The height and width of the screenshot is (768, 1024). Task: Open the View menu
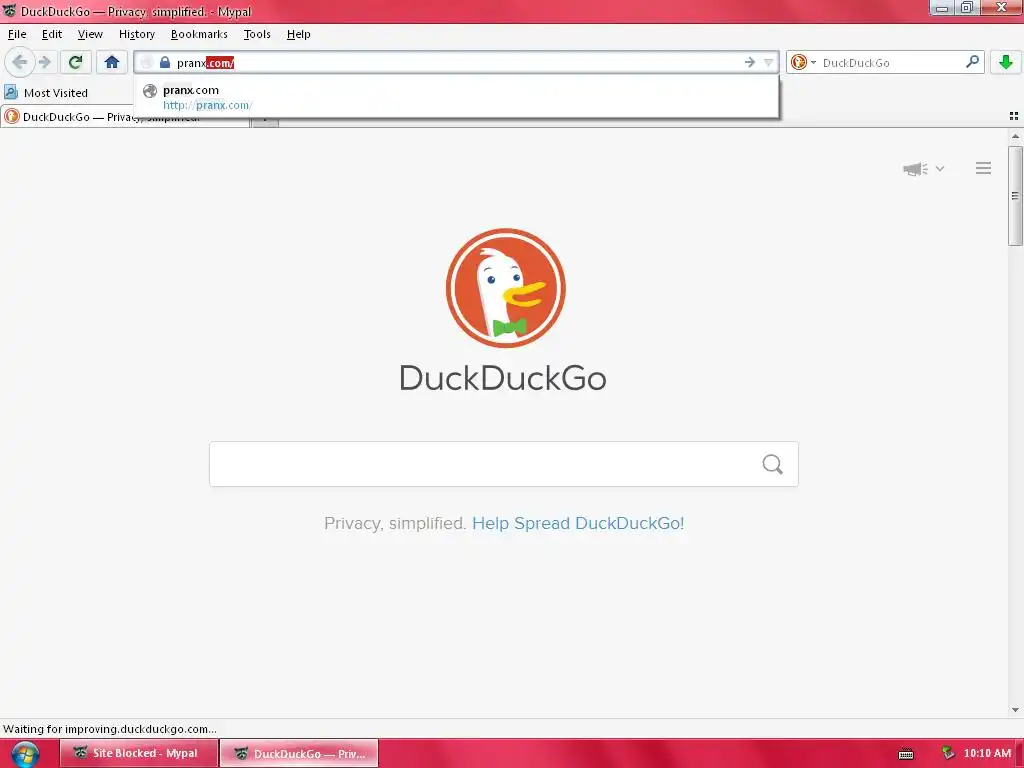[x=90, y=34]
